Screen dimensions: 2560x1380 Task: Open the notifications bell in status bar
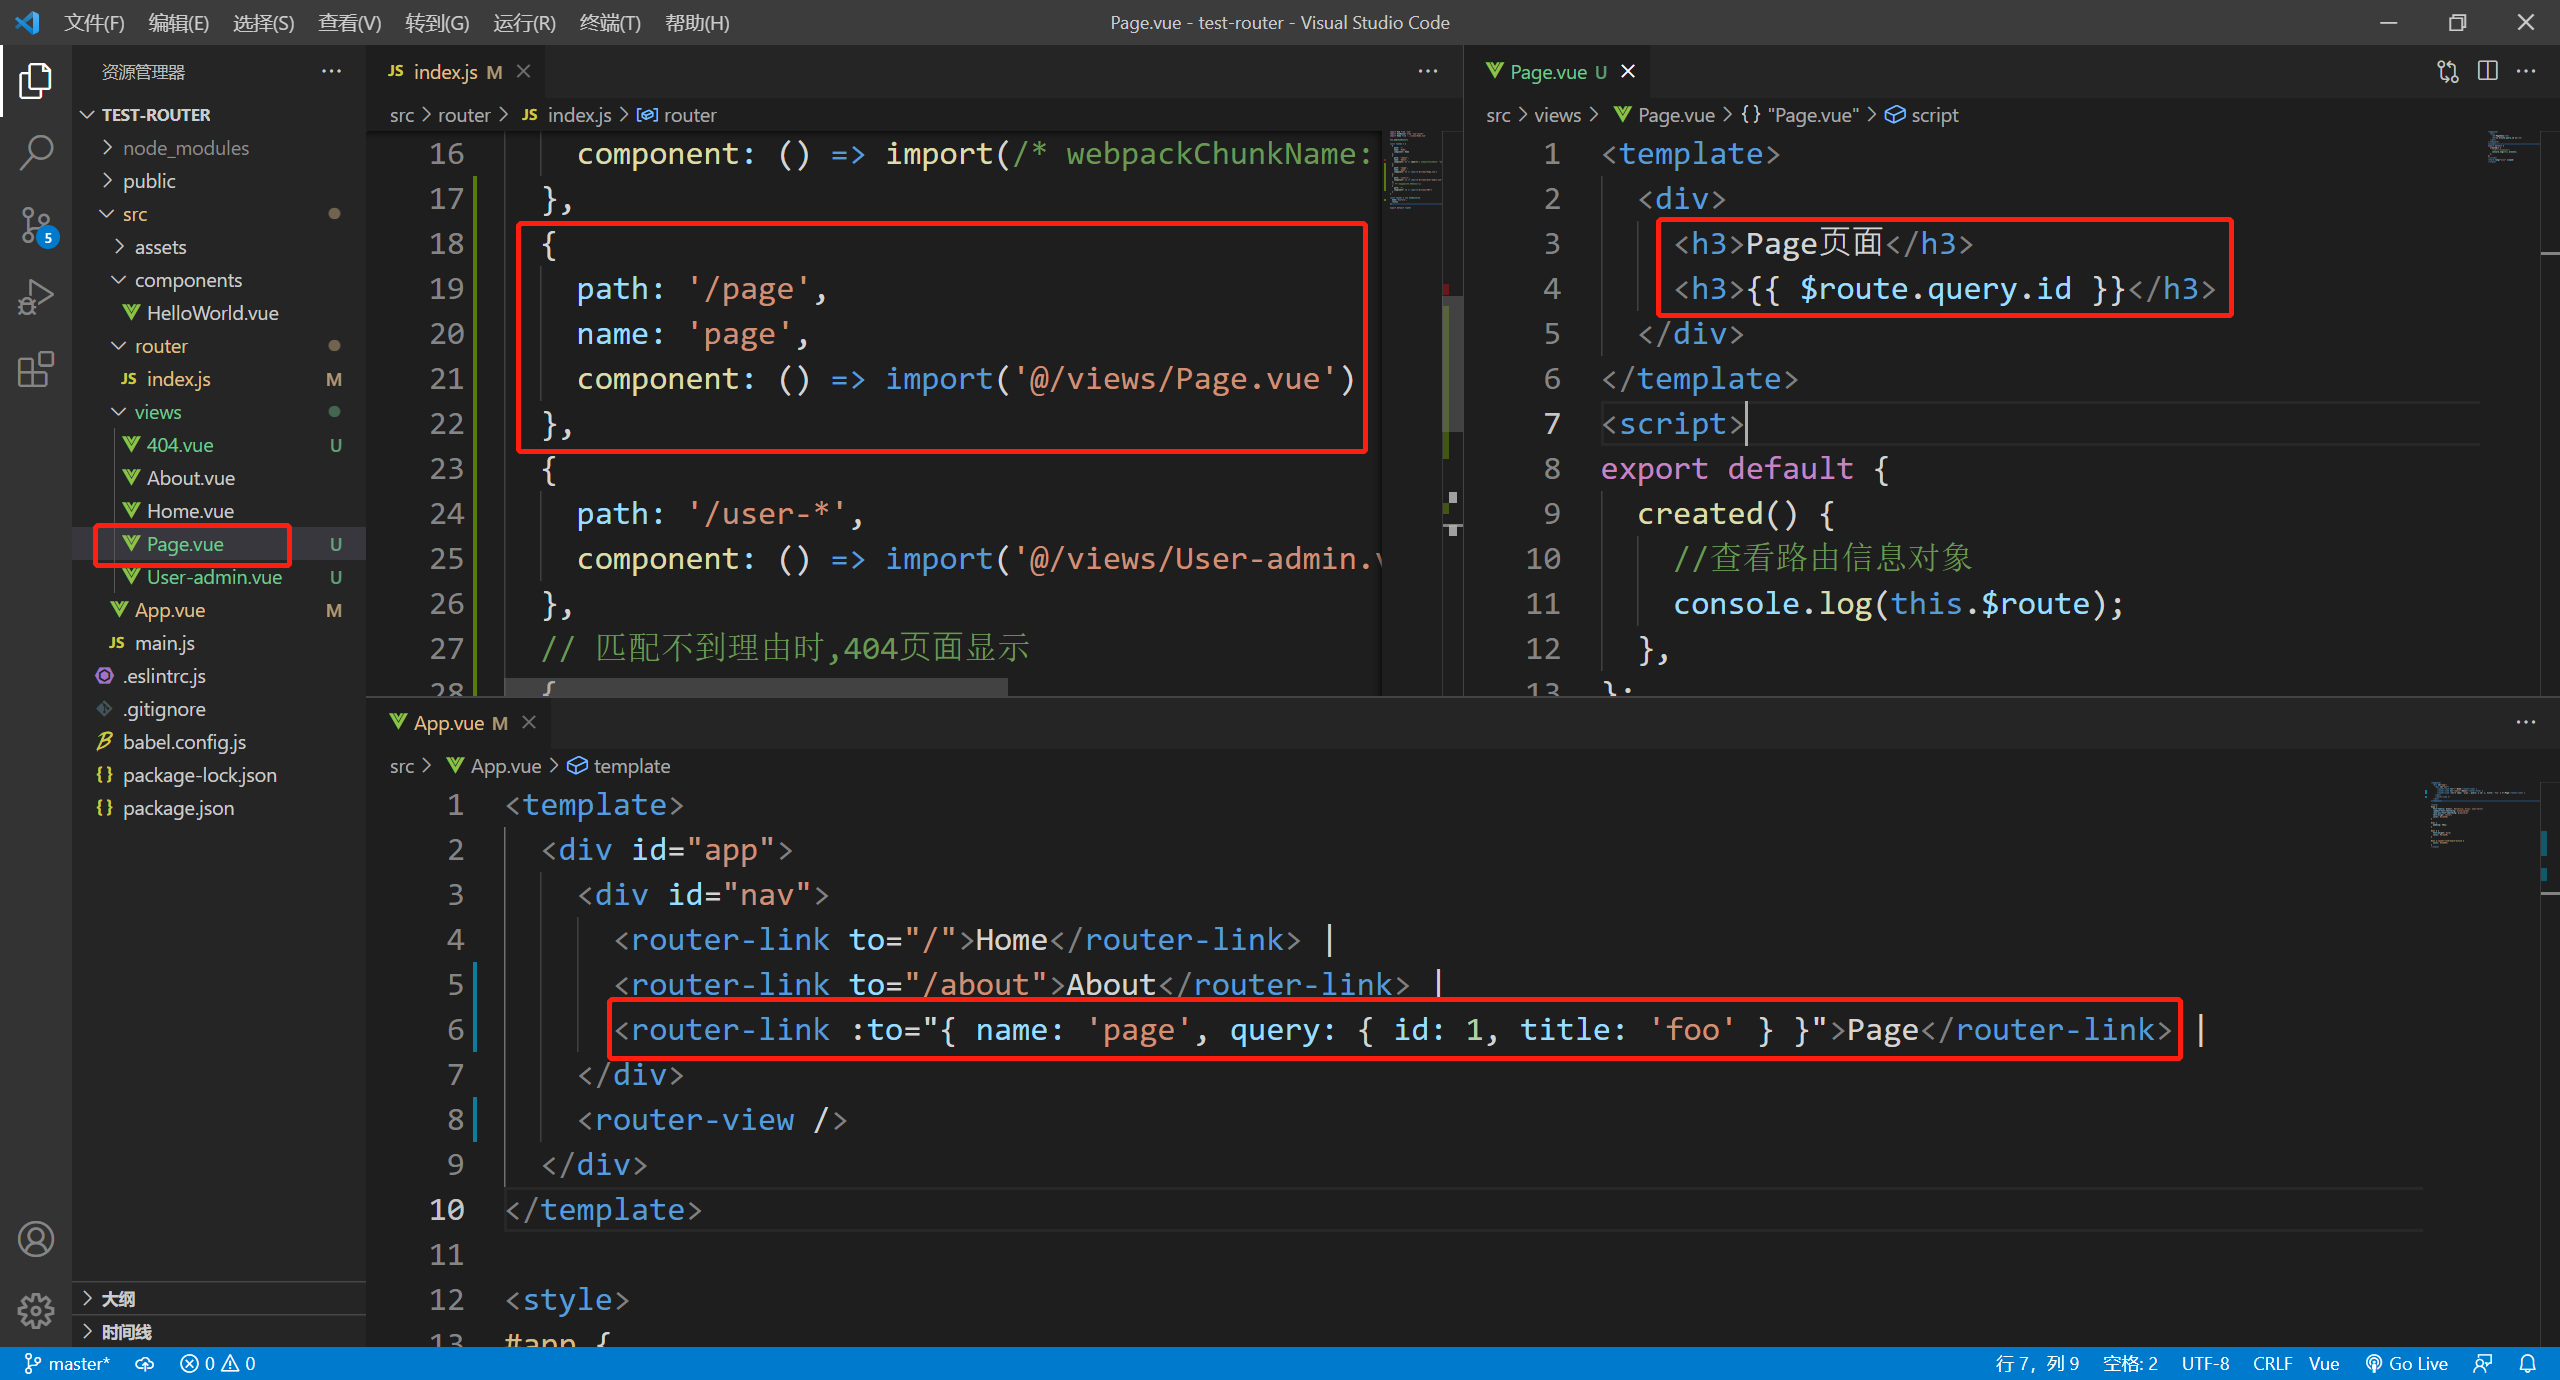[x=2528, y=1363]
